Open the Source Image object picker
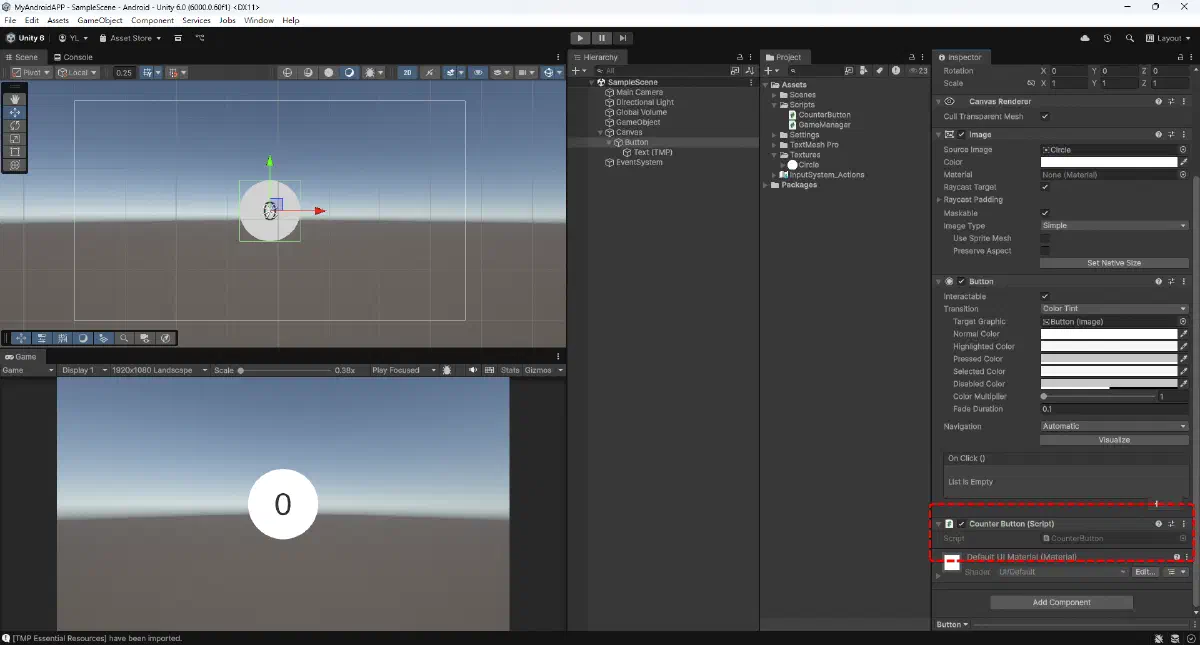This screenshot has height=645, width=1200. [x=1183, y=150]
